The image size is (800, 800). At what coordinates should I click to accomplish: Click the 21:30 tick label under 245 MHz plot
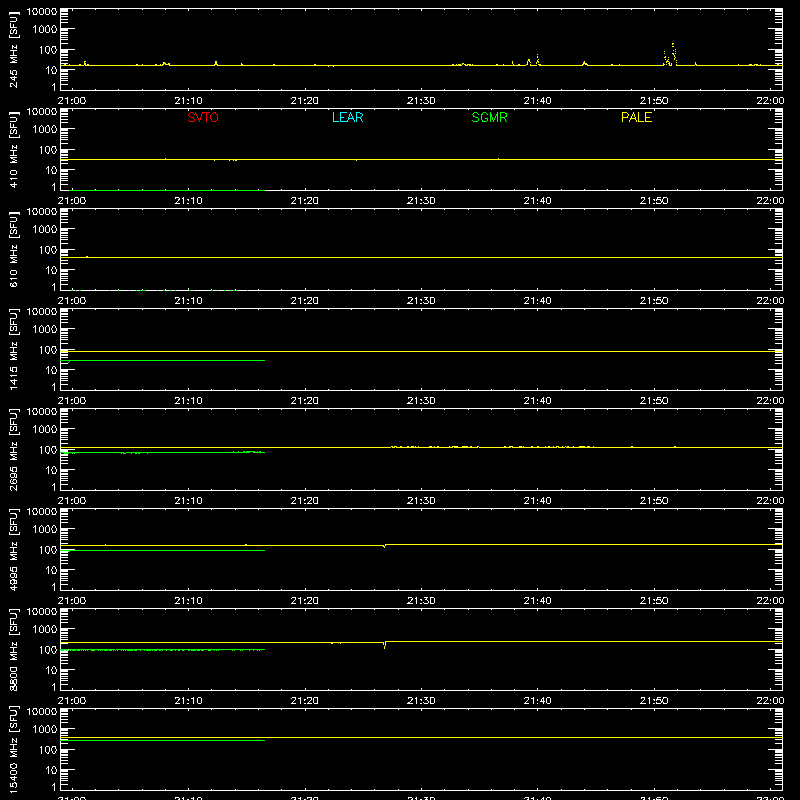click(421, 101)
